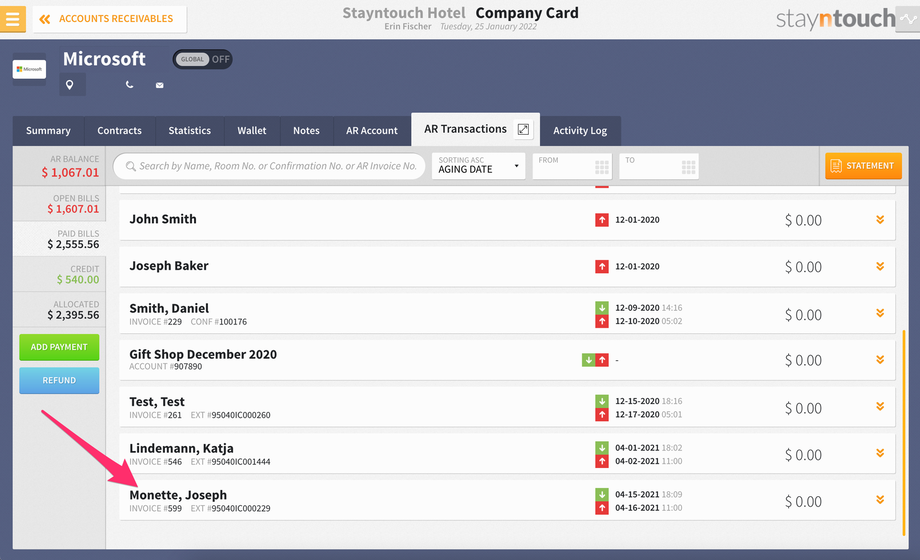Click the green Add Payment button
This screenshot has width=920, height=560.
(59, 347)
